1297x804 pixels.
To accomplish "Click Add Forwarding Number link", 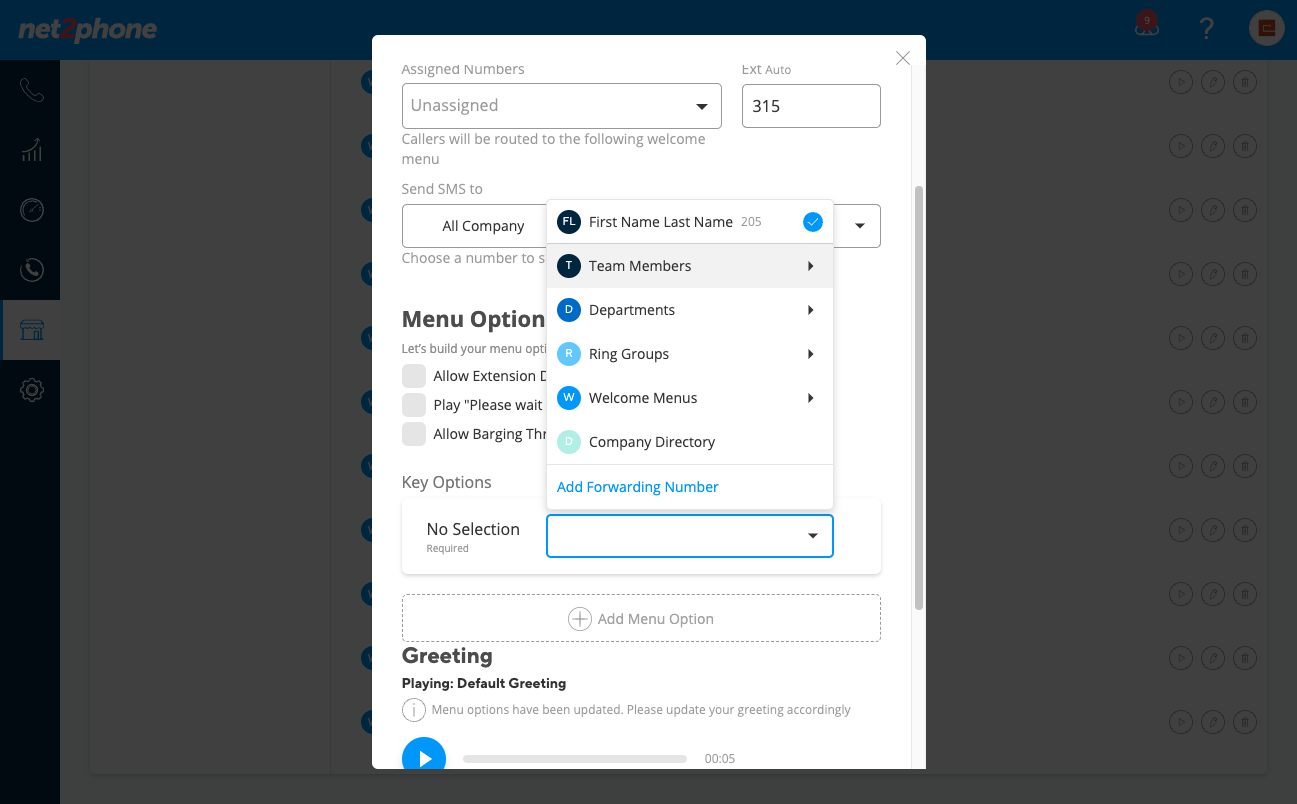I will tap(638, 487).
